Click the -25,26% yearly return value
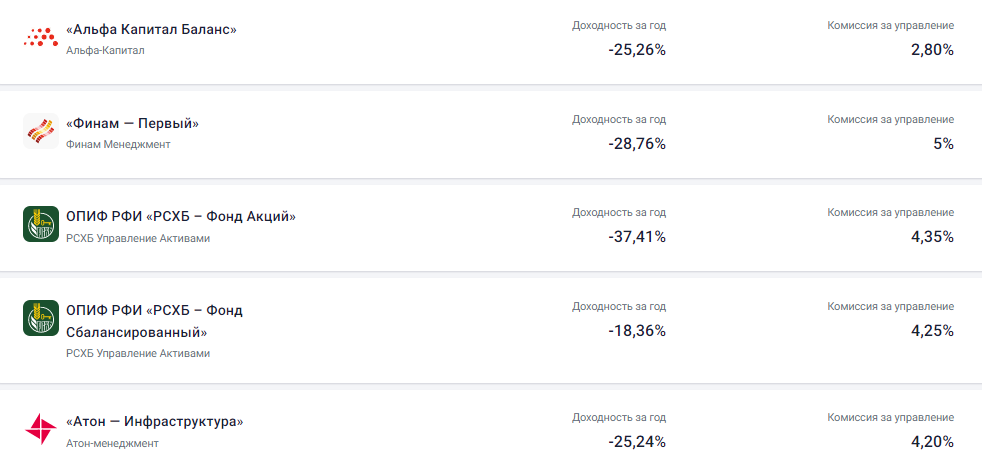 [x=636, y=49]
